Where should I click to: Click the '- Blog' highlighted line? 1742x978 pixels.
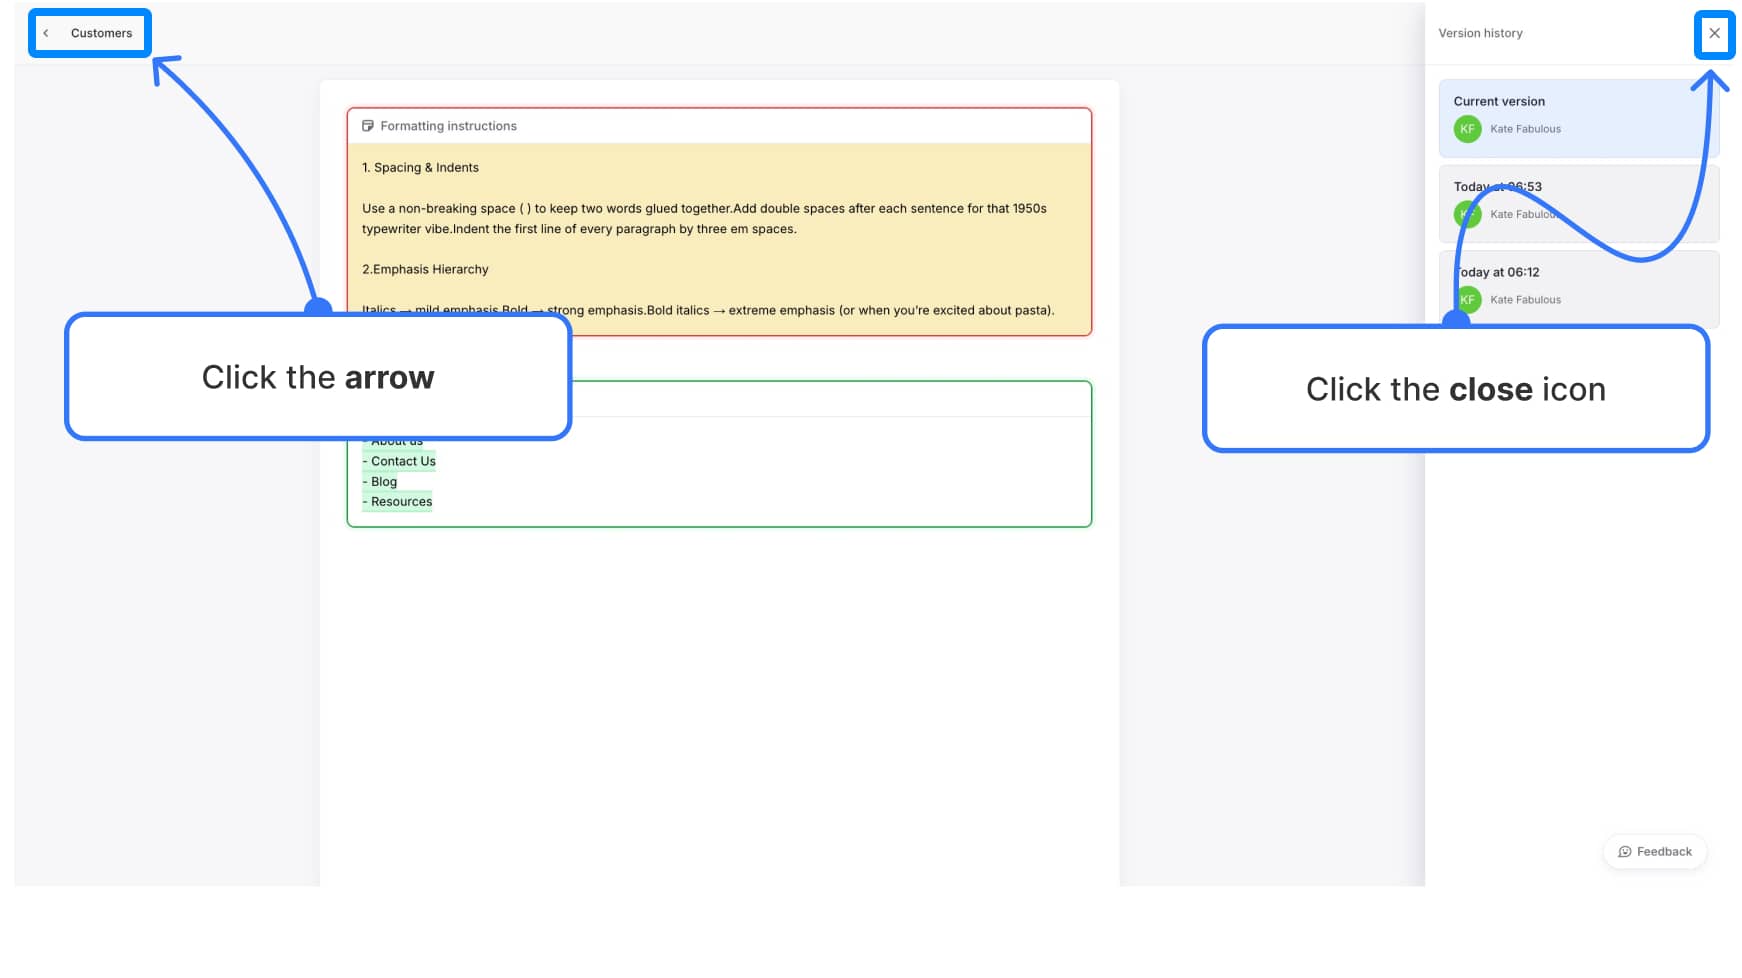[380, 482]
